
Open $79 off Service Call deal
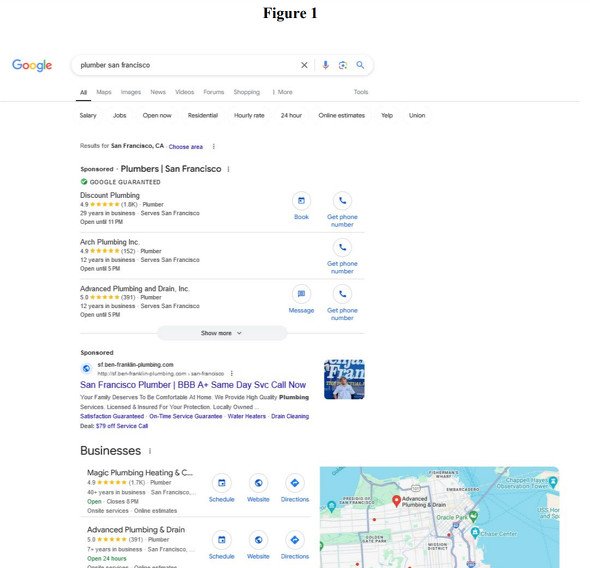point(122,426)
